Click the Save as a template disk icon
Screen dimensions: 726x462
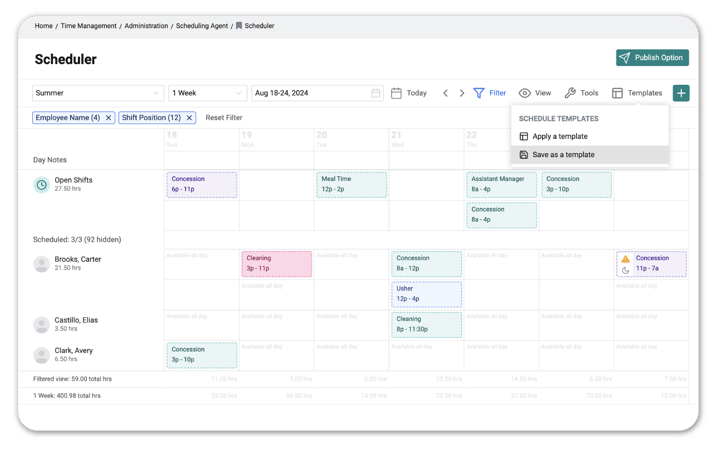(524, 155)
